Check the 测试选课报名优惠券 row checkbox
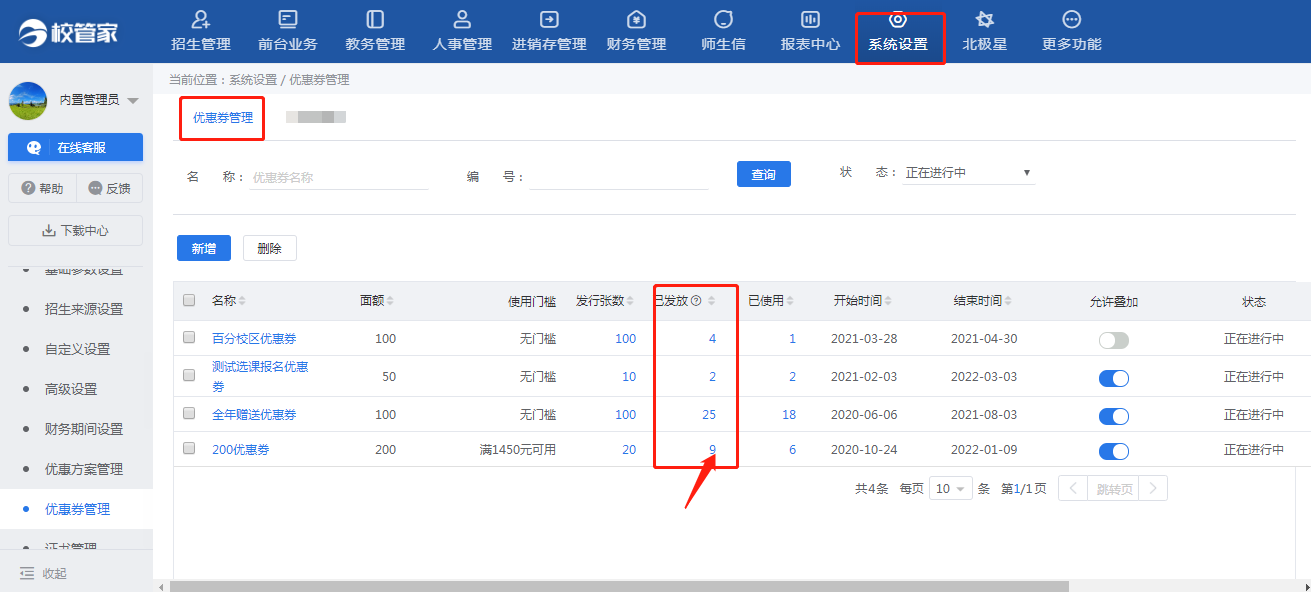 pos(189,376)
